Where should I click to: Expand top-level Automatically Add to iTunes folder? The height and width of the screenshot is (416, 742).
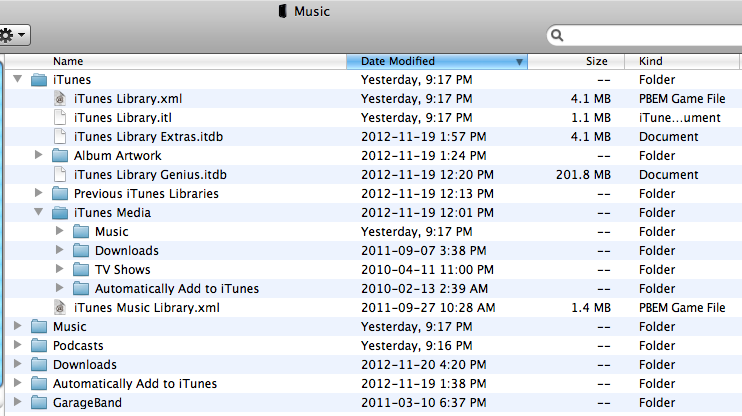point(18,382)
